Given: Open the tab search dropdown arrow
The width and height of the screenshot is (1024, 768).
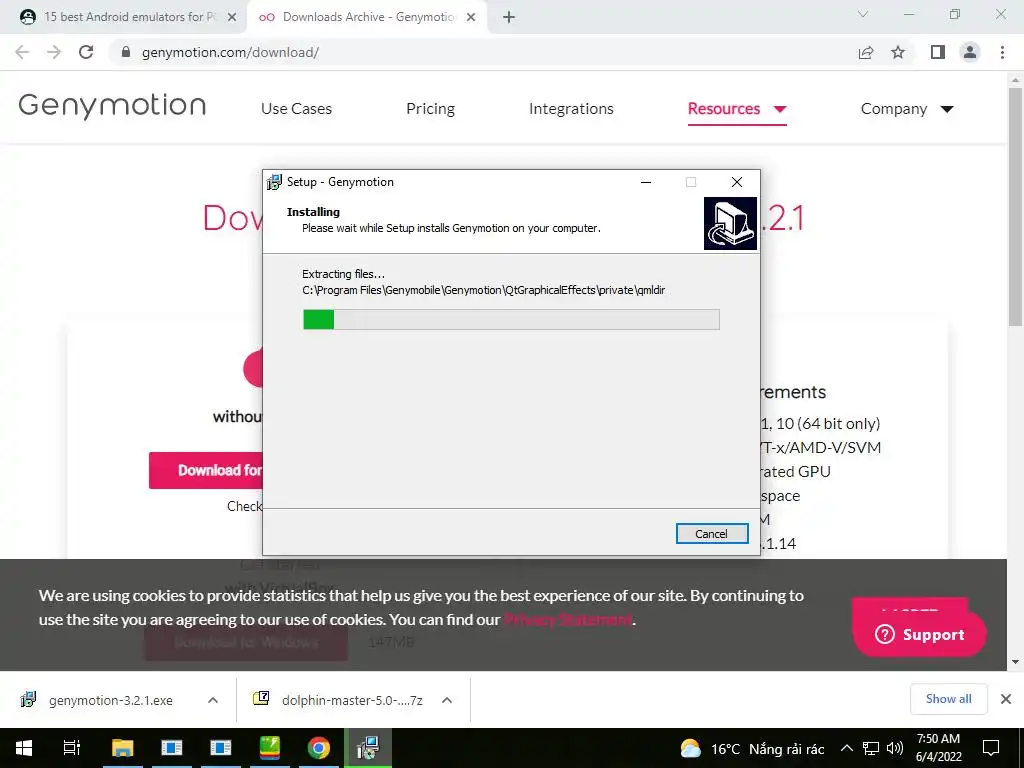Looking at the screenshot, I should point(863,14).
